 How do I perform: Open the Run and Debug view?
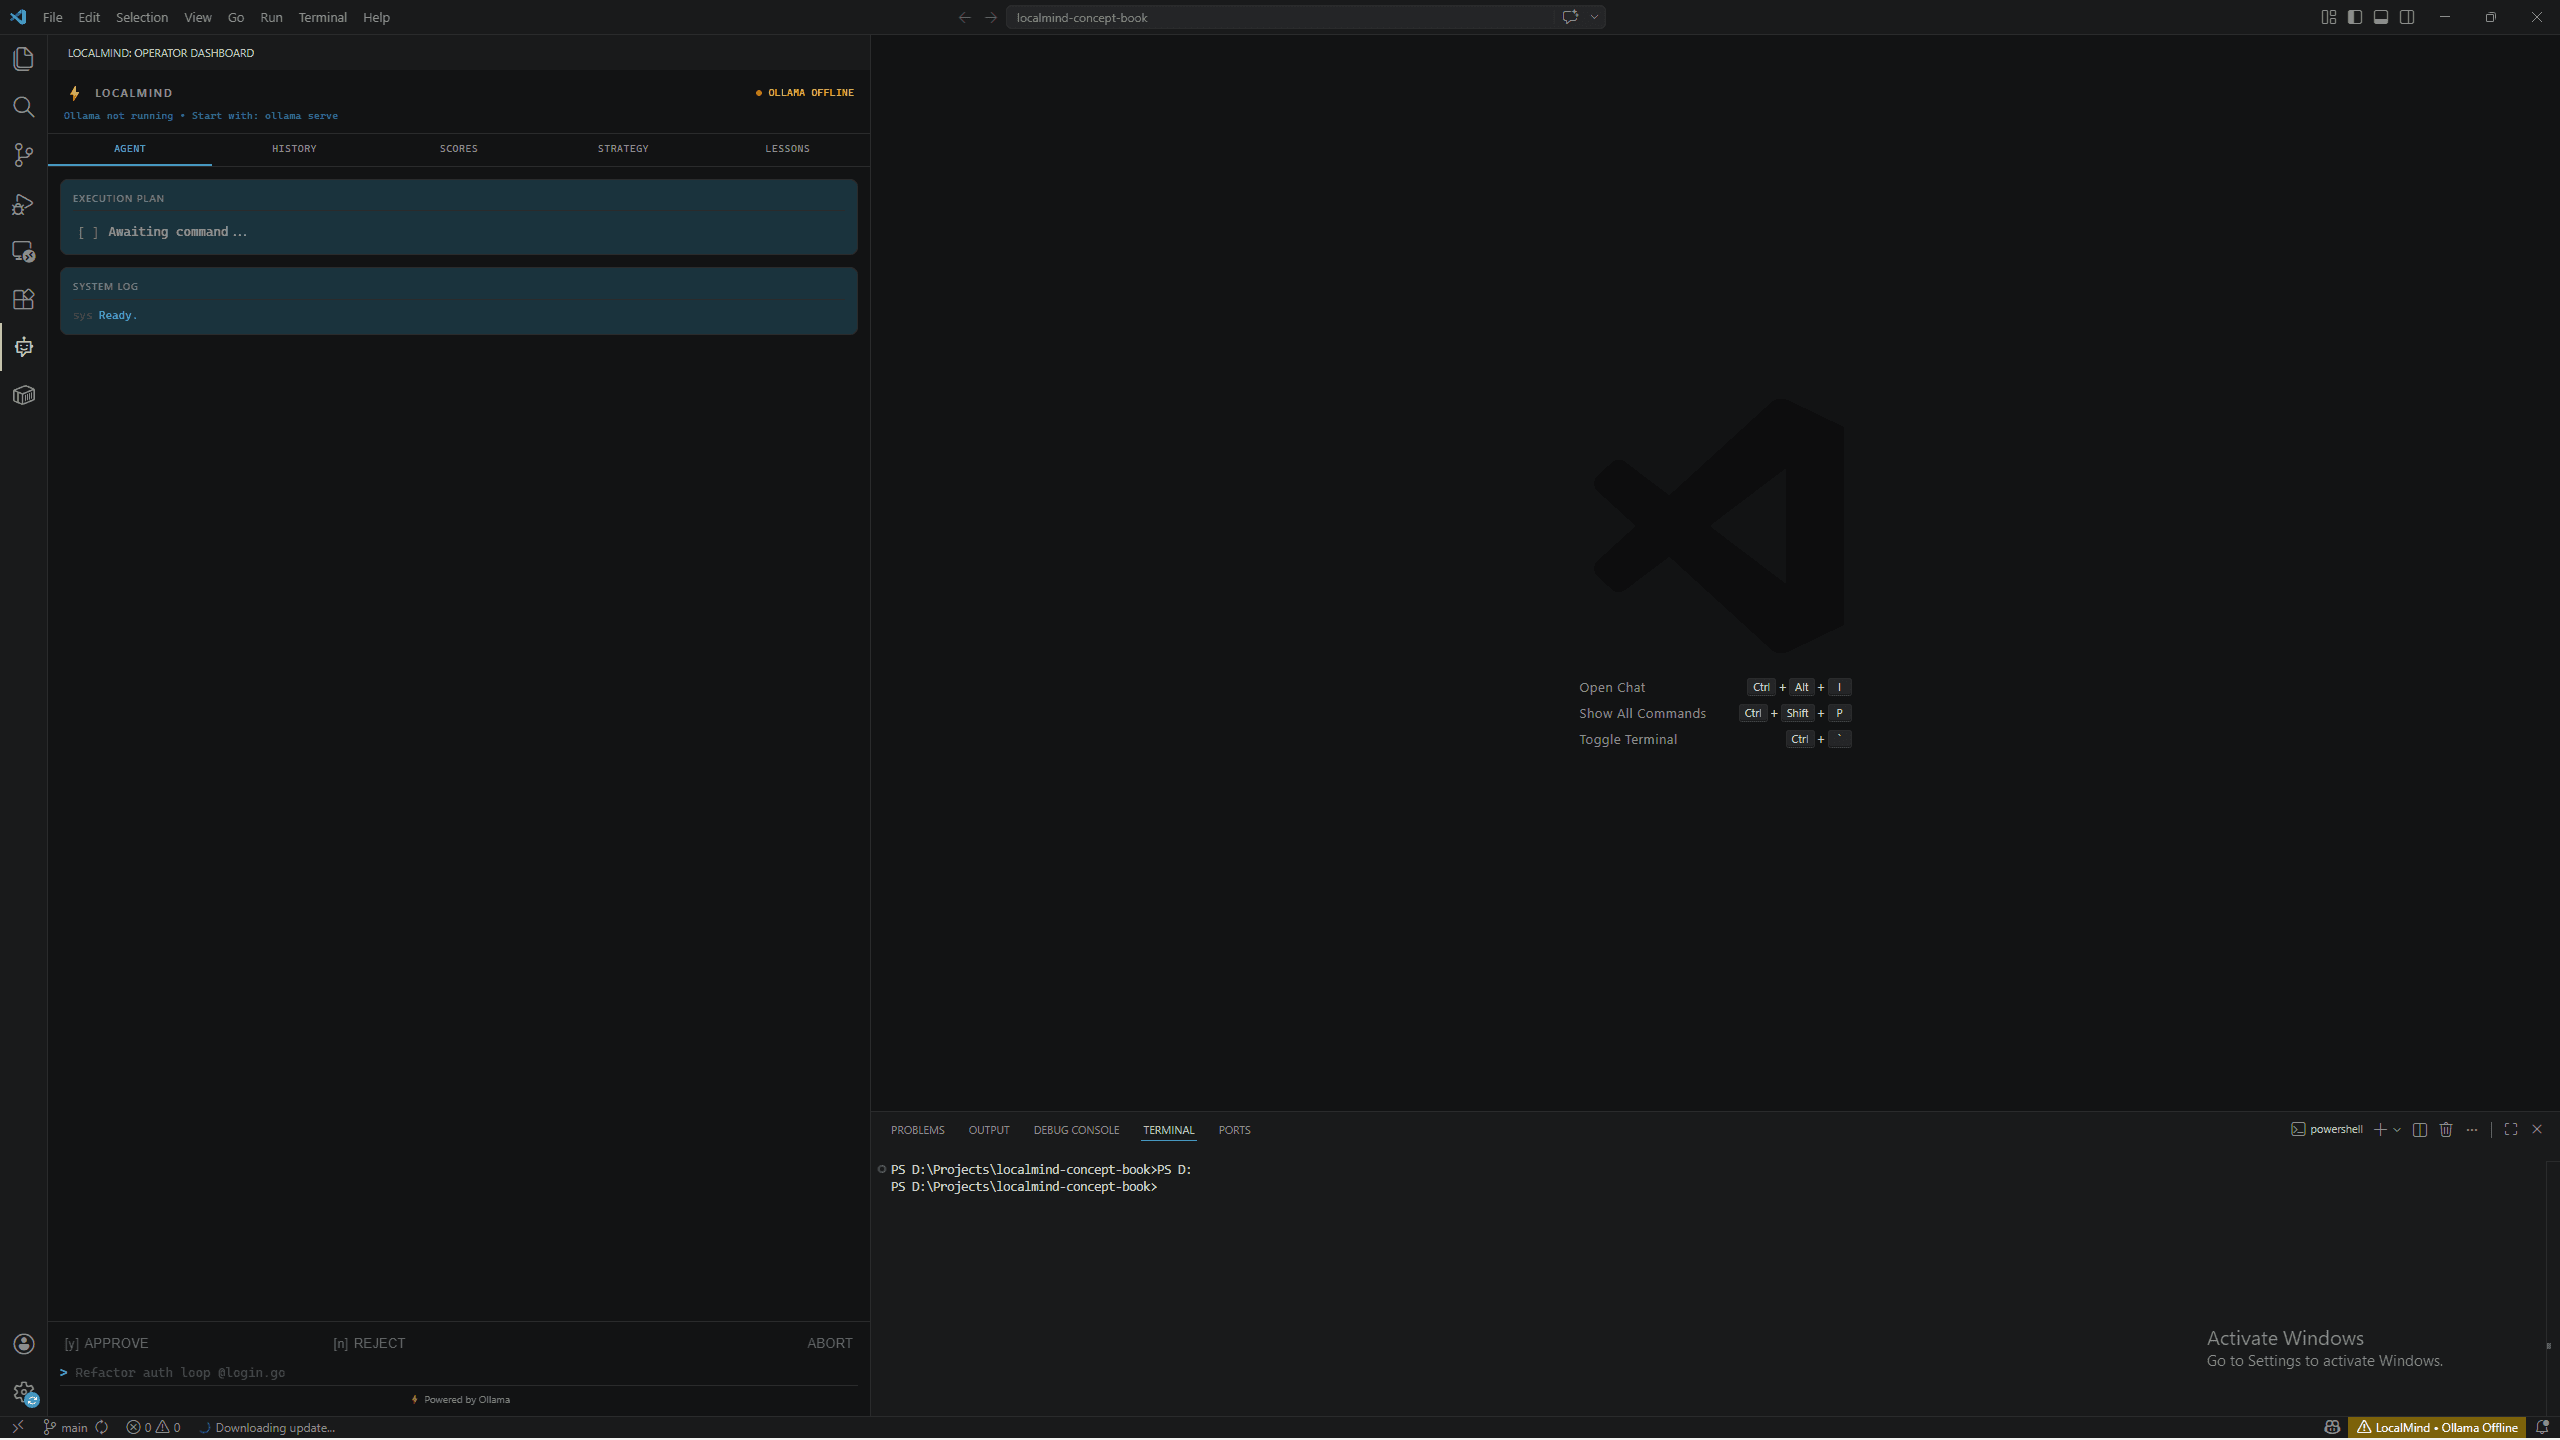pyautogui.click(x=23, y=204)
